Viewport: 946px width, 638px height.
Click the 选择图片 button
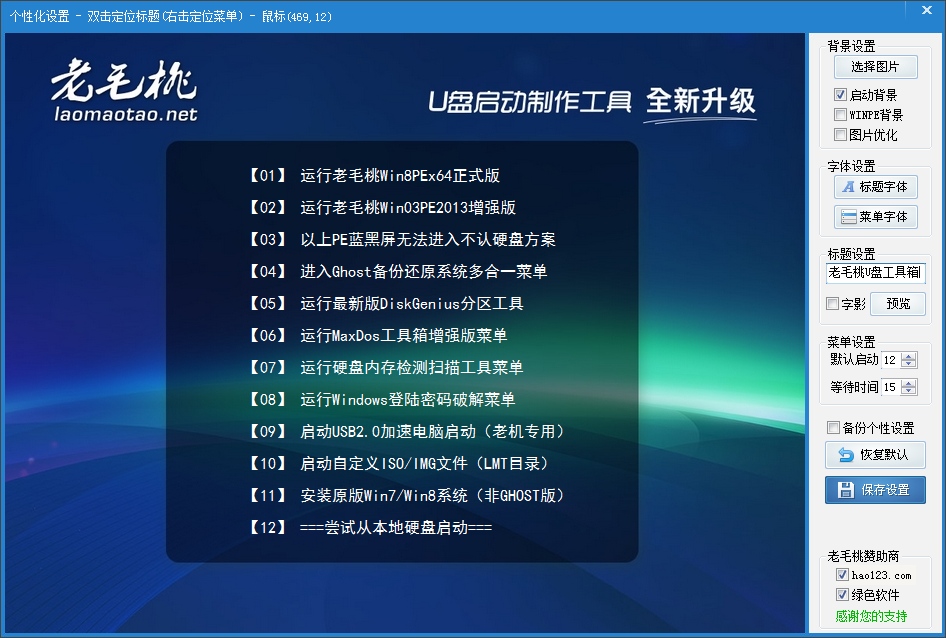(875, 66)
